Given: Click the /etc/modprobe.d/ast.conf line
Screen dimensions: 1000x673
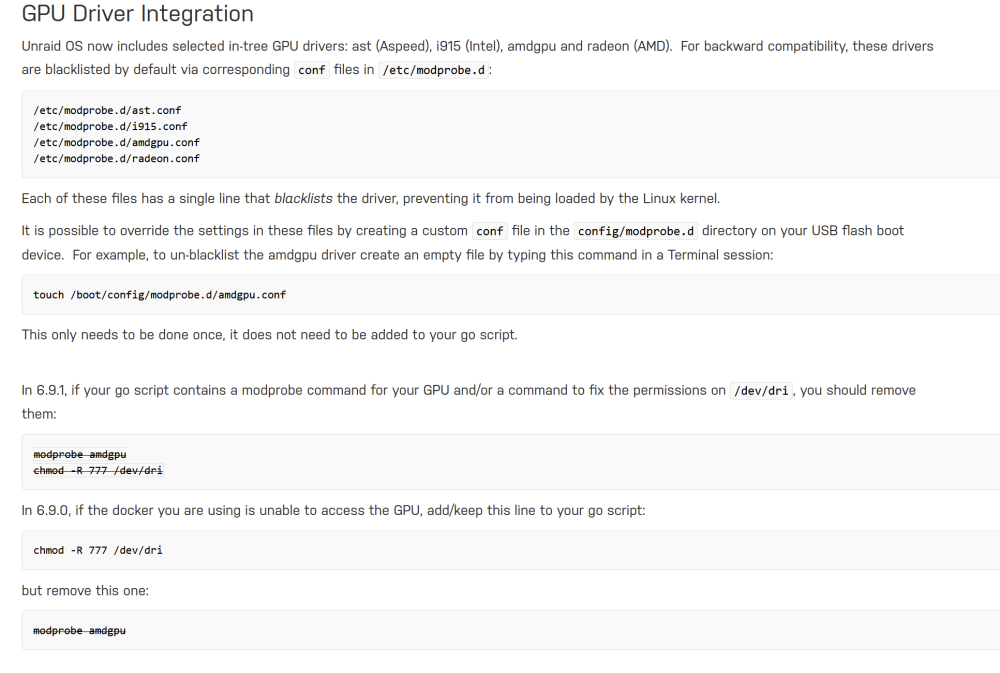Looking at the screenshot, I should pyautogui.click(x=107, y=110).
